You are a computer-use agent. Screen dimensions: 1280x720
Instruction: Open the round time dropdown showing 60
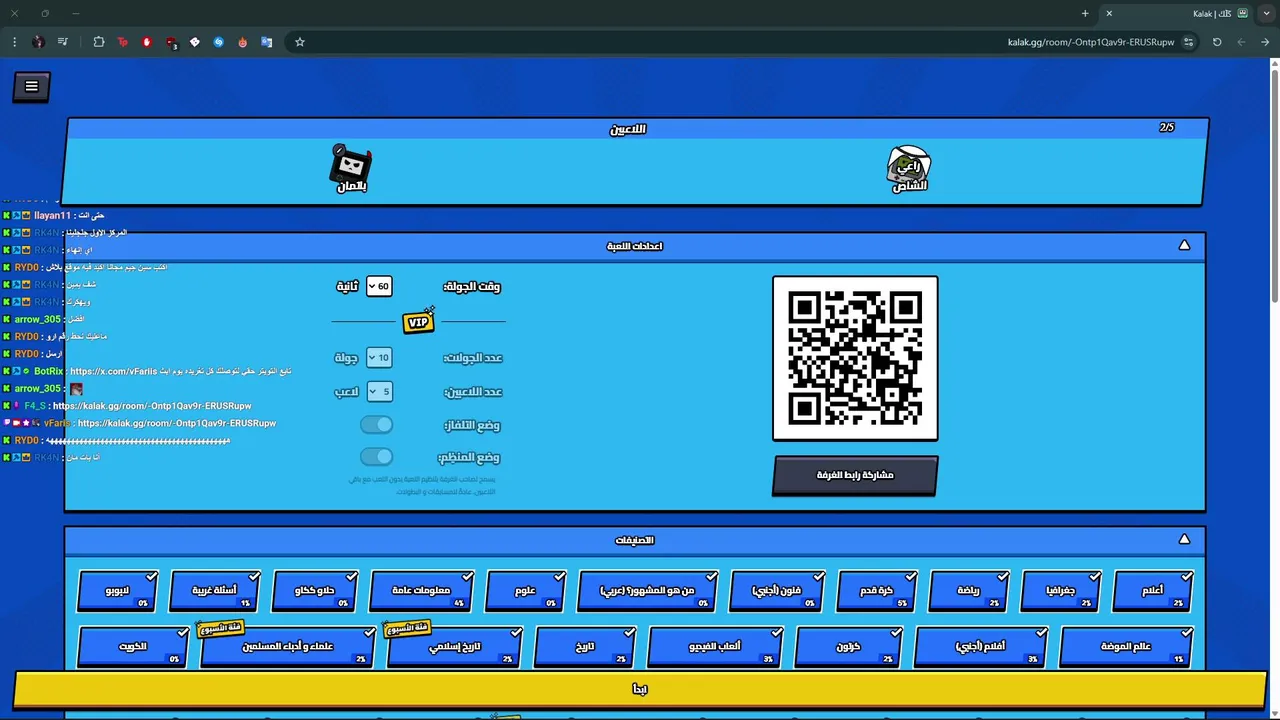379,286
